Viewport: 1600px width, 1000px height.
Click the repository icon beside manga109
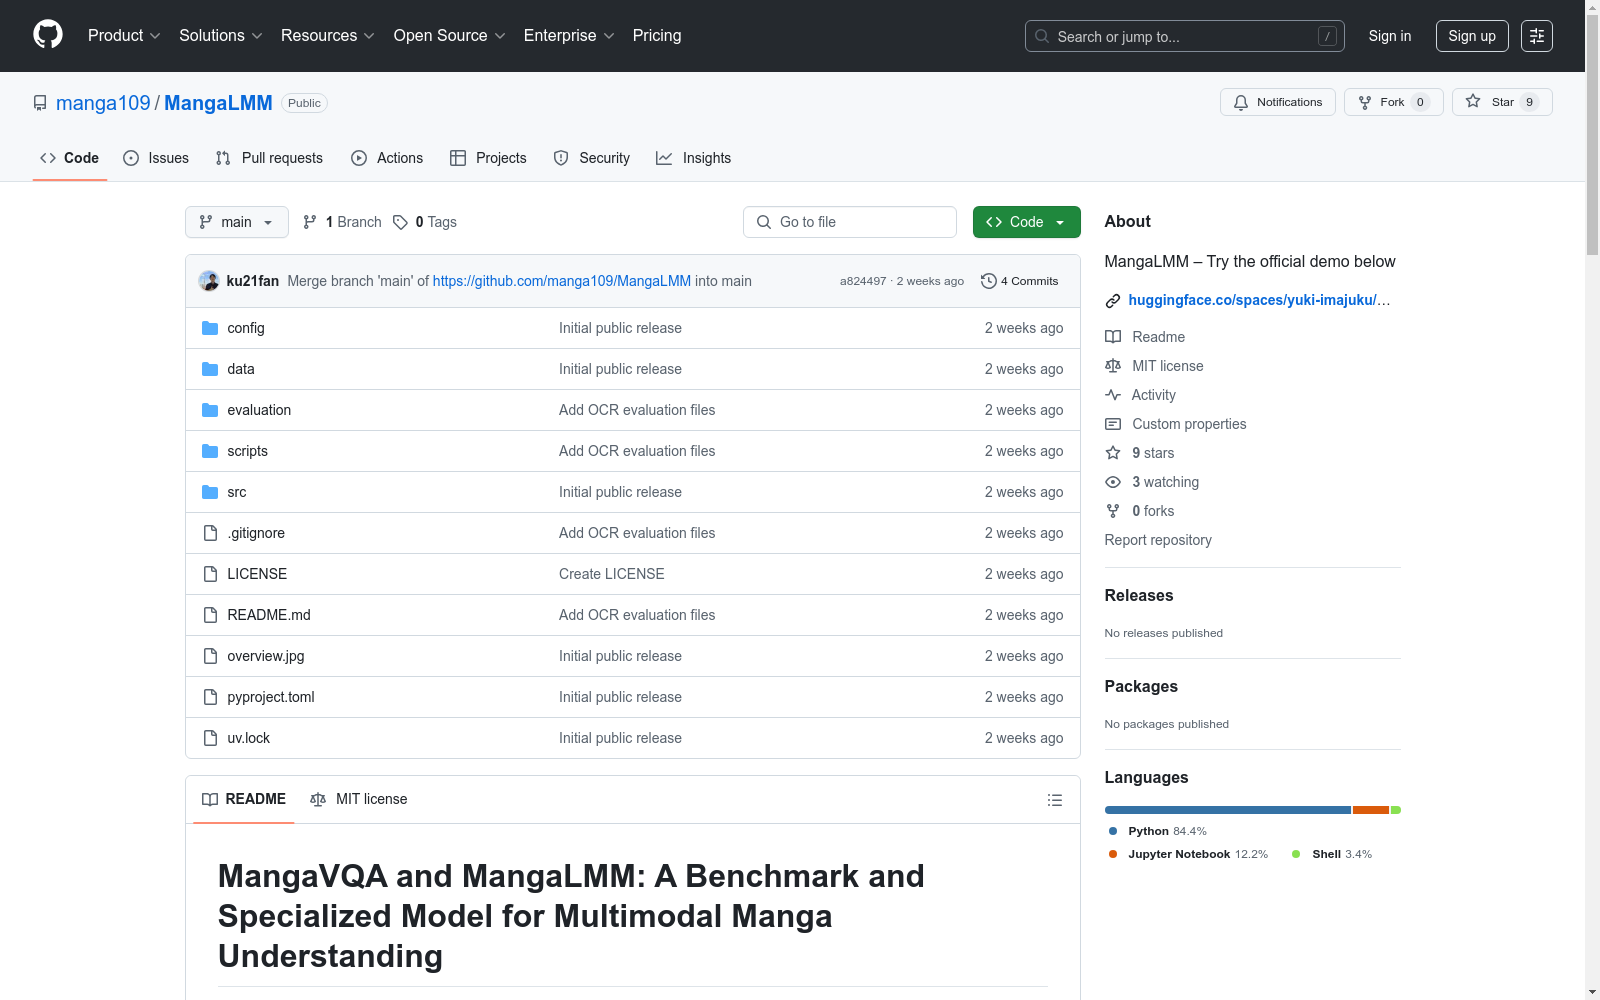coord(40,103)
